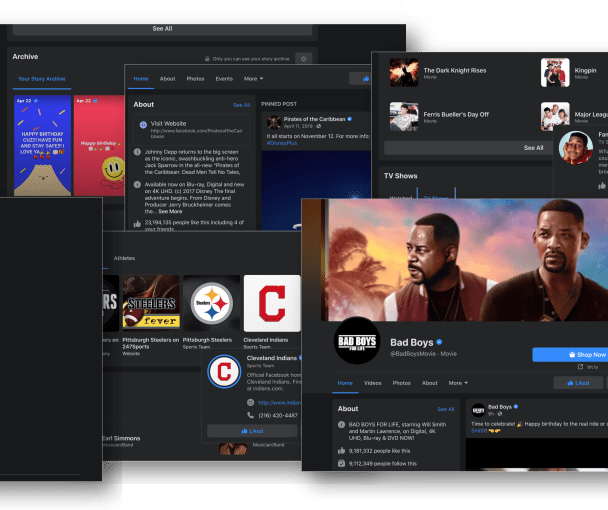Screen dimensions: 608x510
Task: Open the blue Happy Birthday story from Apr 22
Action: click(42, 145)
